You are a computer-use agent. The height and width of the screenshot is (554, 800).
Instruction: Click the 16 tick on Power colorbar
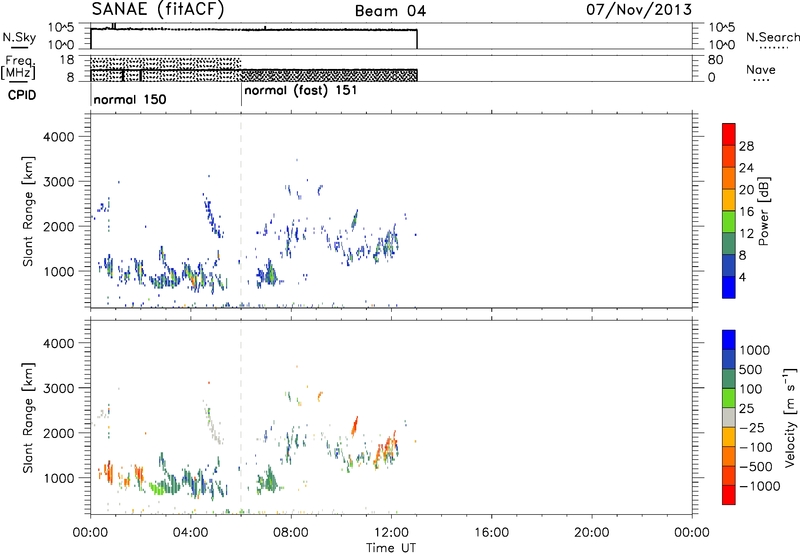(746, 212)
